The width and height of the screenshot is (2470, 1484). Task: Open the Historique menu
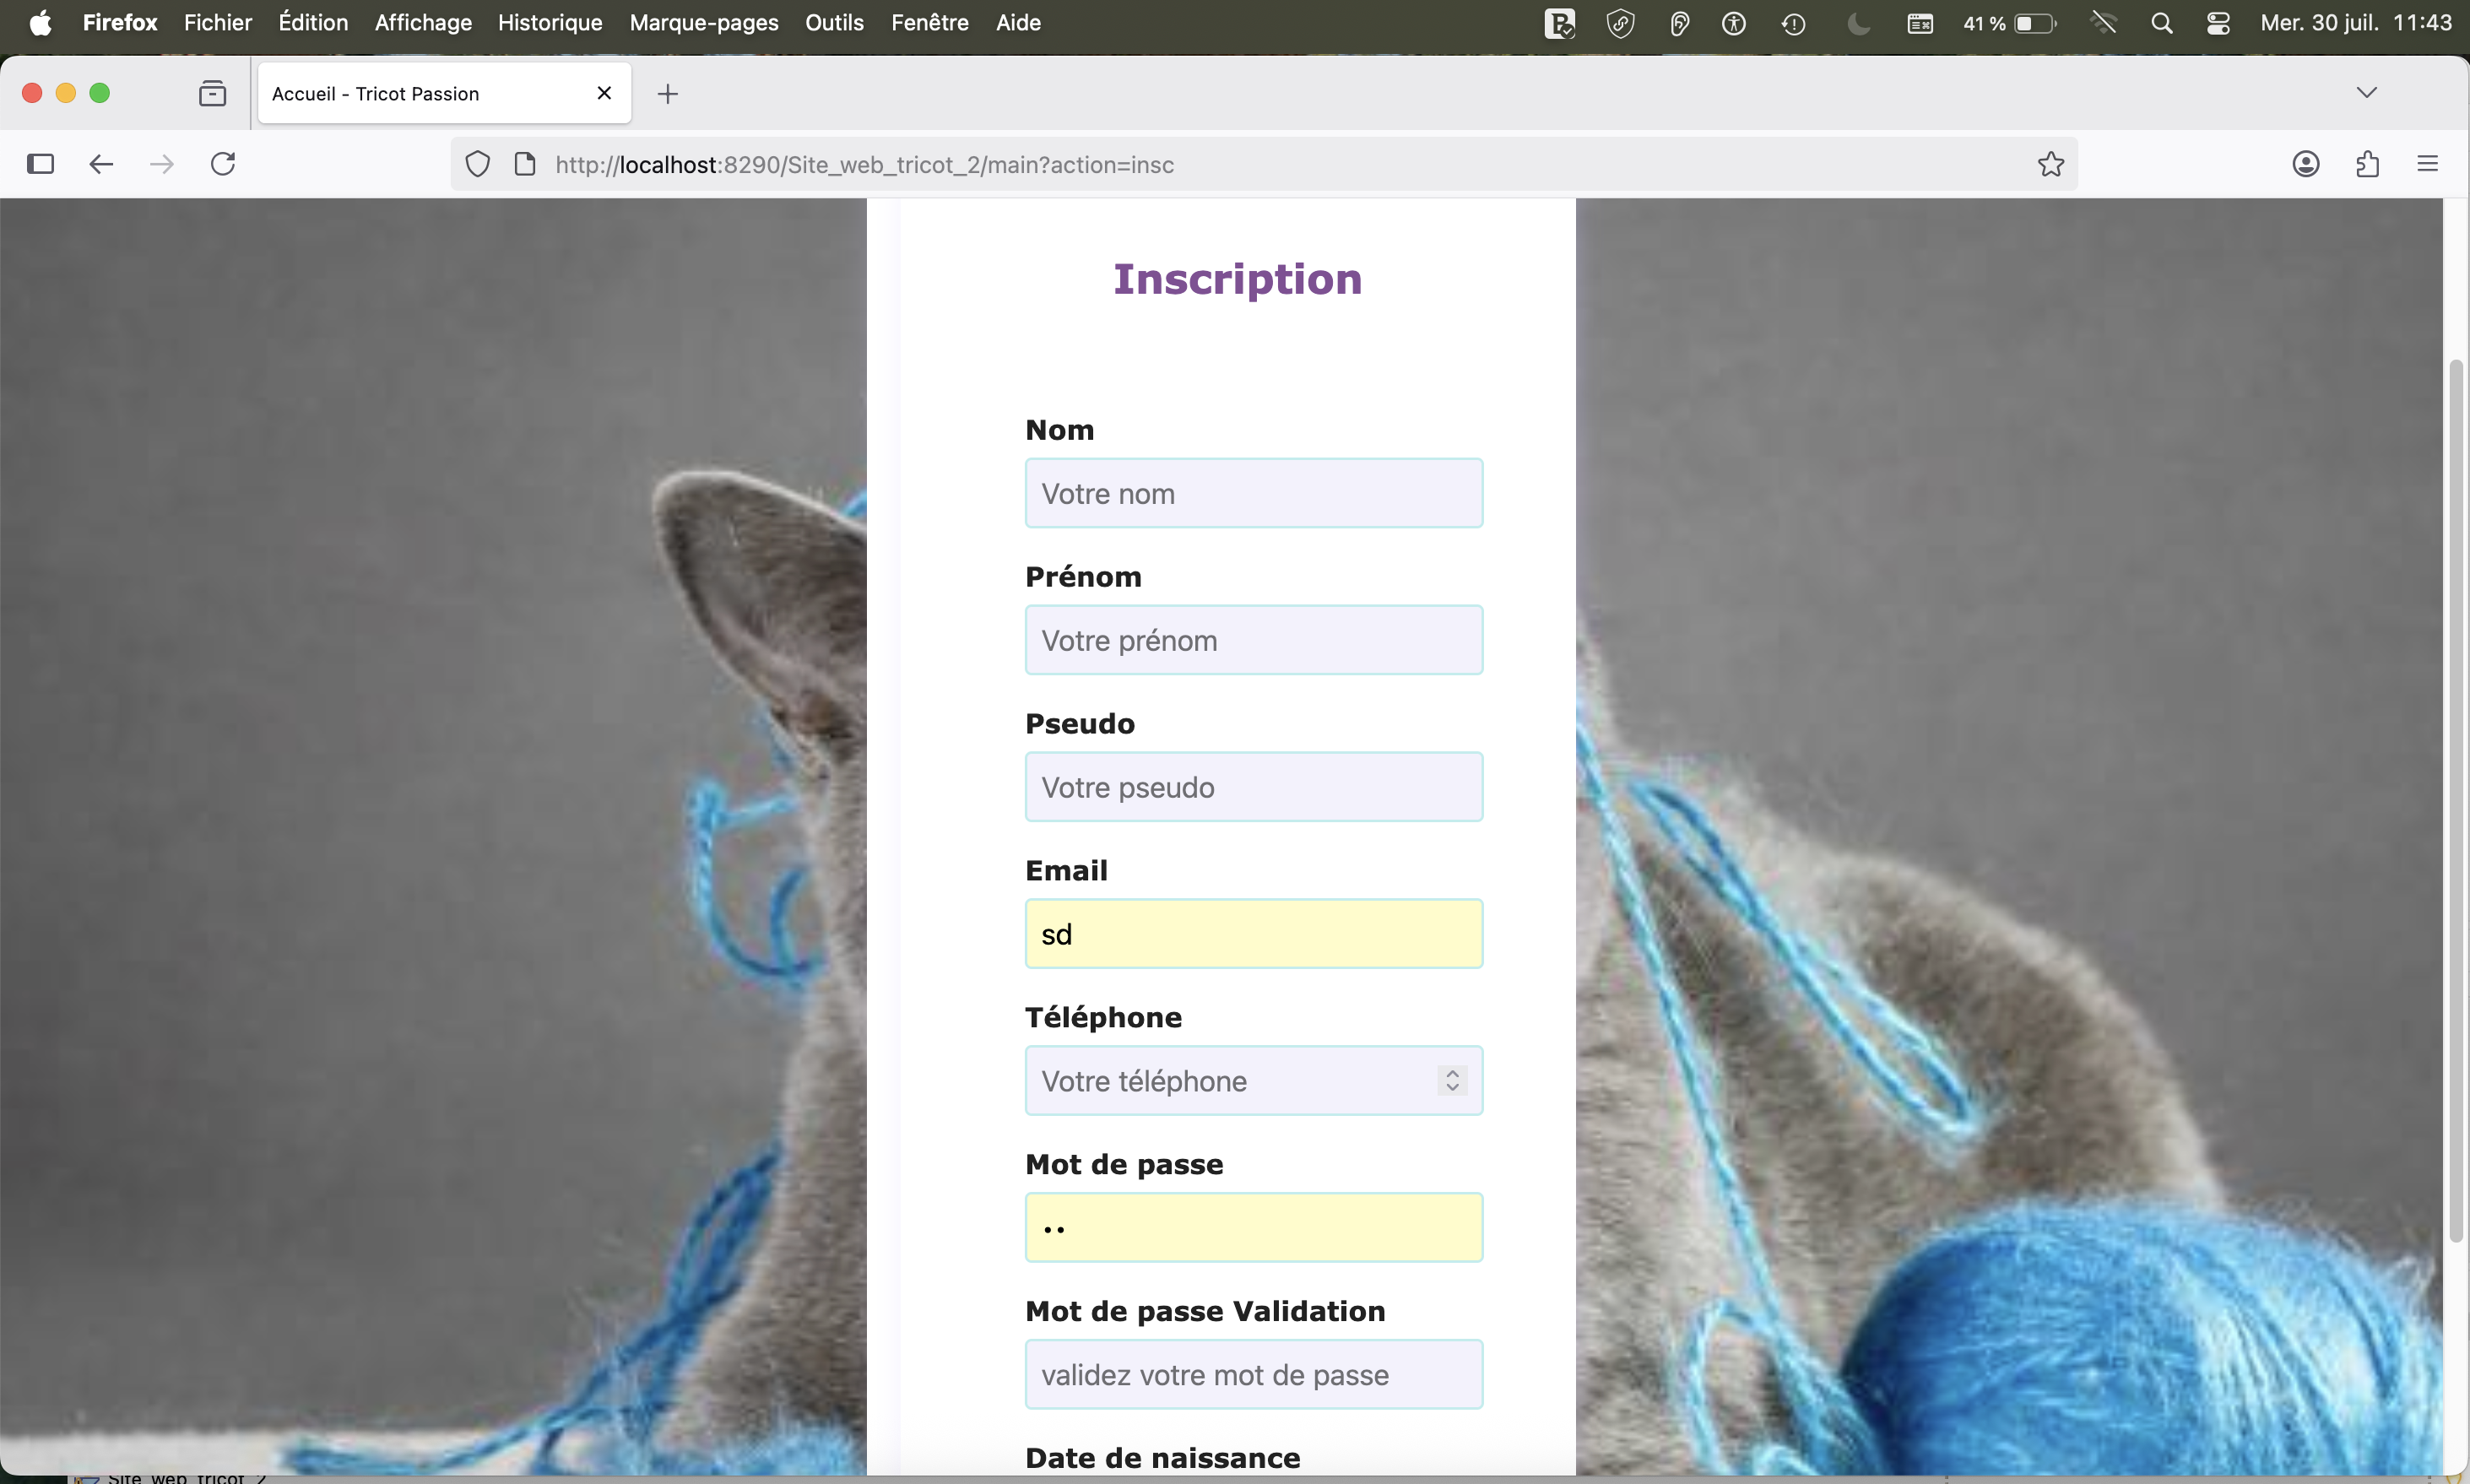tap(550, 22)
